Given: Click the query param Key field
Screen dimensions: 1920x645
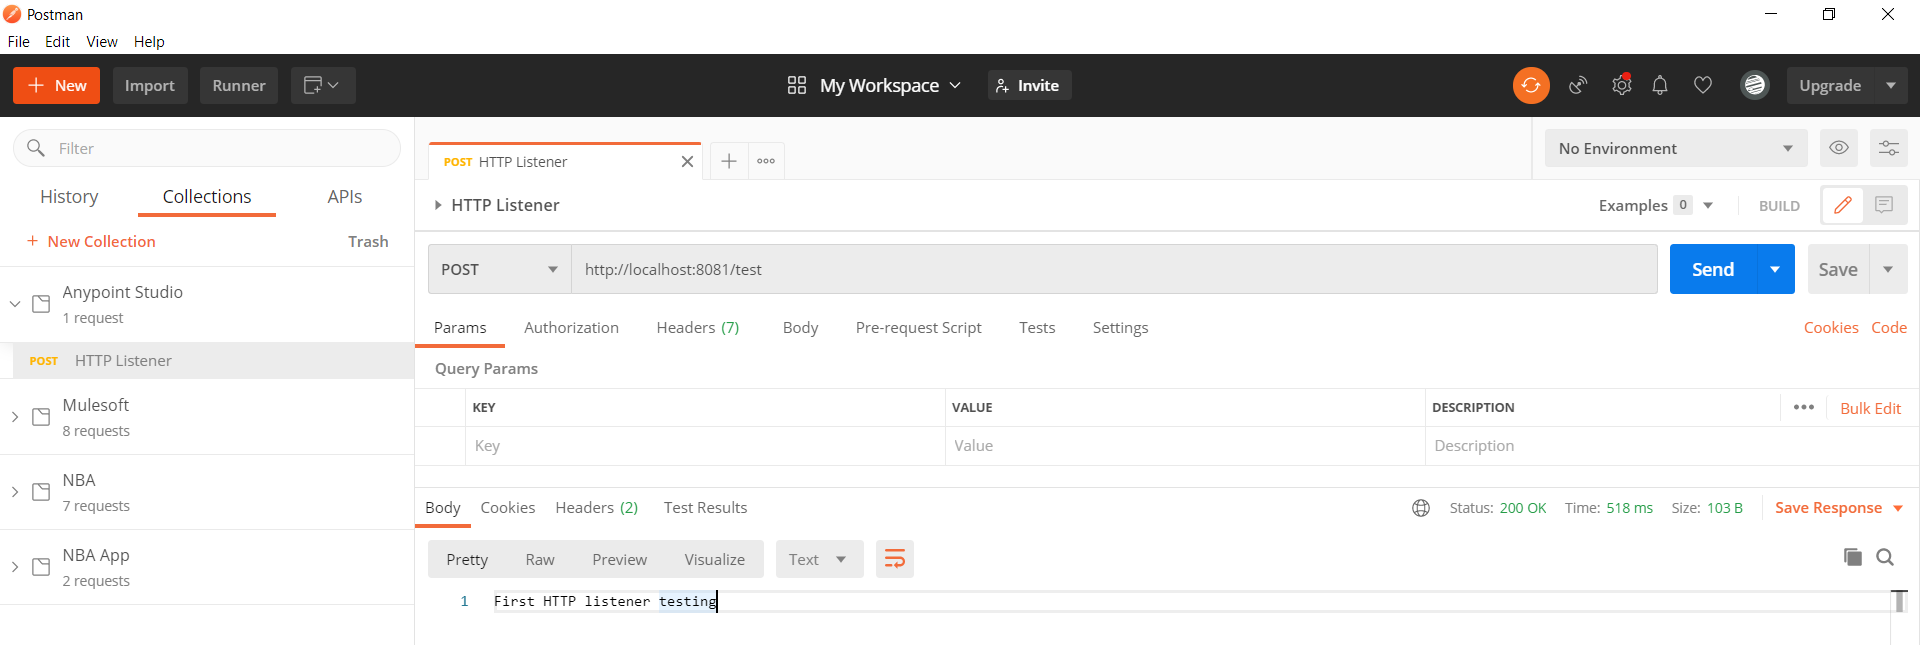Looking at the screenshot, I should point(705,446).
